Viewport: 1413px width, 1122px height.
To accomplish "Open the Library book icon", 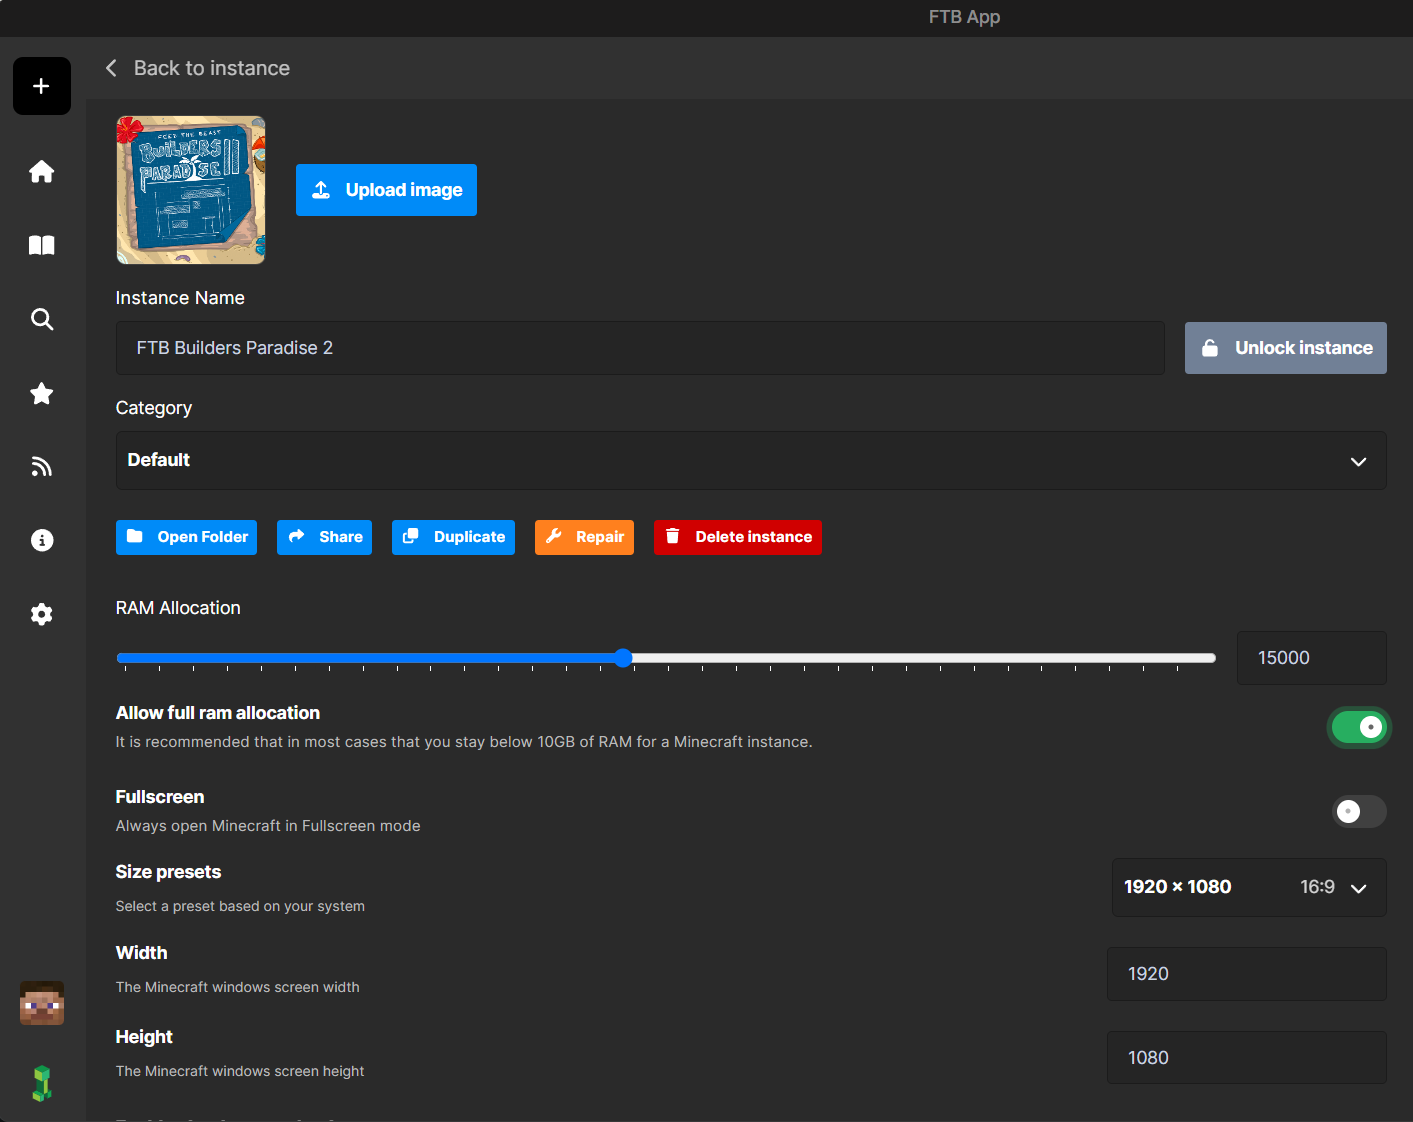I will pos(41,246).
